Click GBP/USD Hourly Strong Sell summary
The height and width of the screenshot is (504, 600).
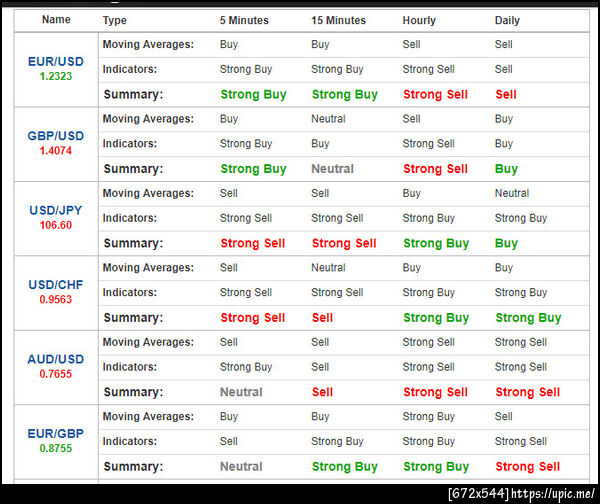[435, 169]
